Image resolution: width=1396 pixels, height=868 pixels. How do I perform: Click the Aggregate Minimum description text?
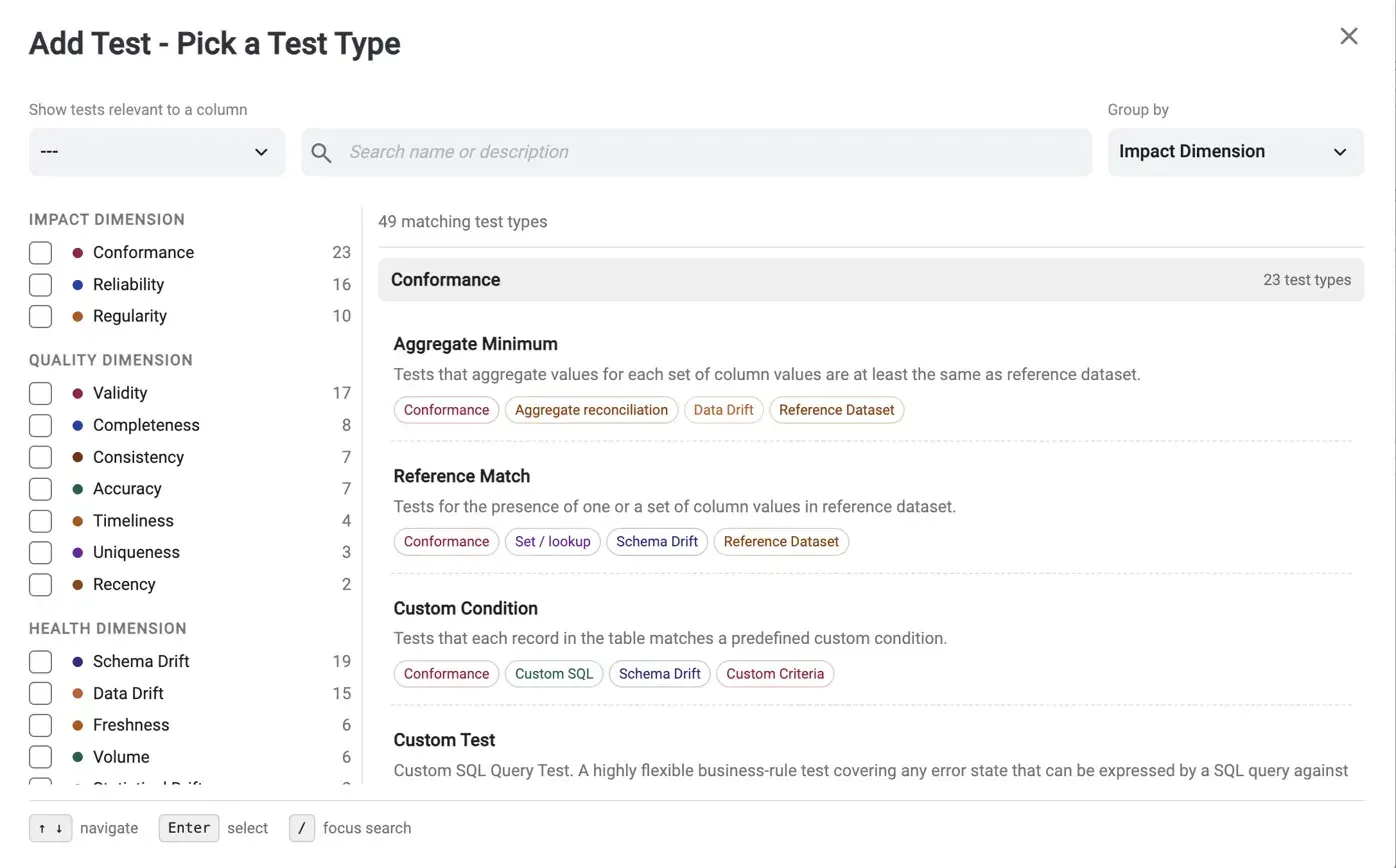767,375
